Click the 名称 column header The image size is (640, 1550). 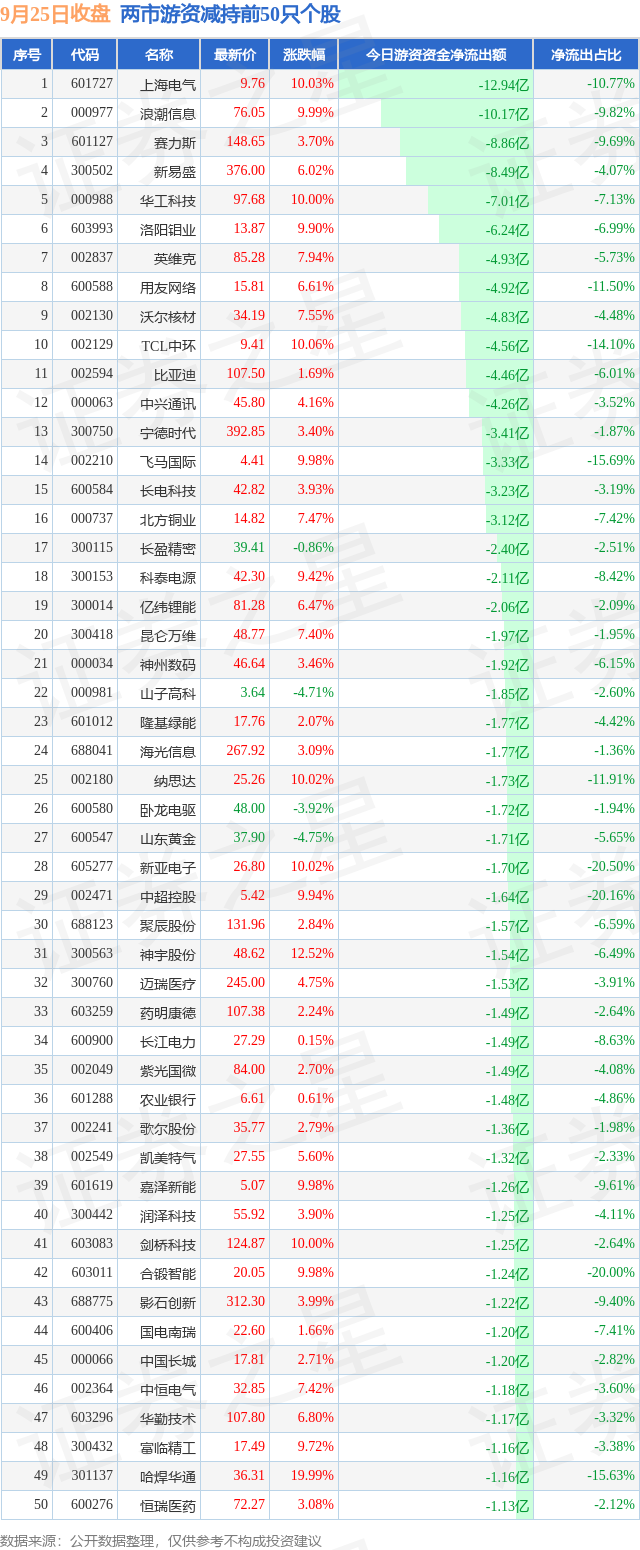pos(159,55)
